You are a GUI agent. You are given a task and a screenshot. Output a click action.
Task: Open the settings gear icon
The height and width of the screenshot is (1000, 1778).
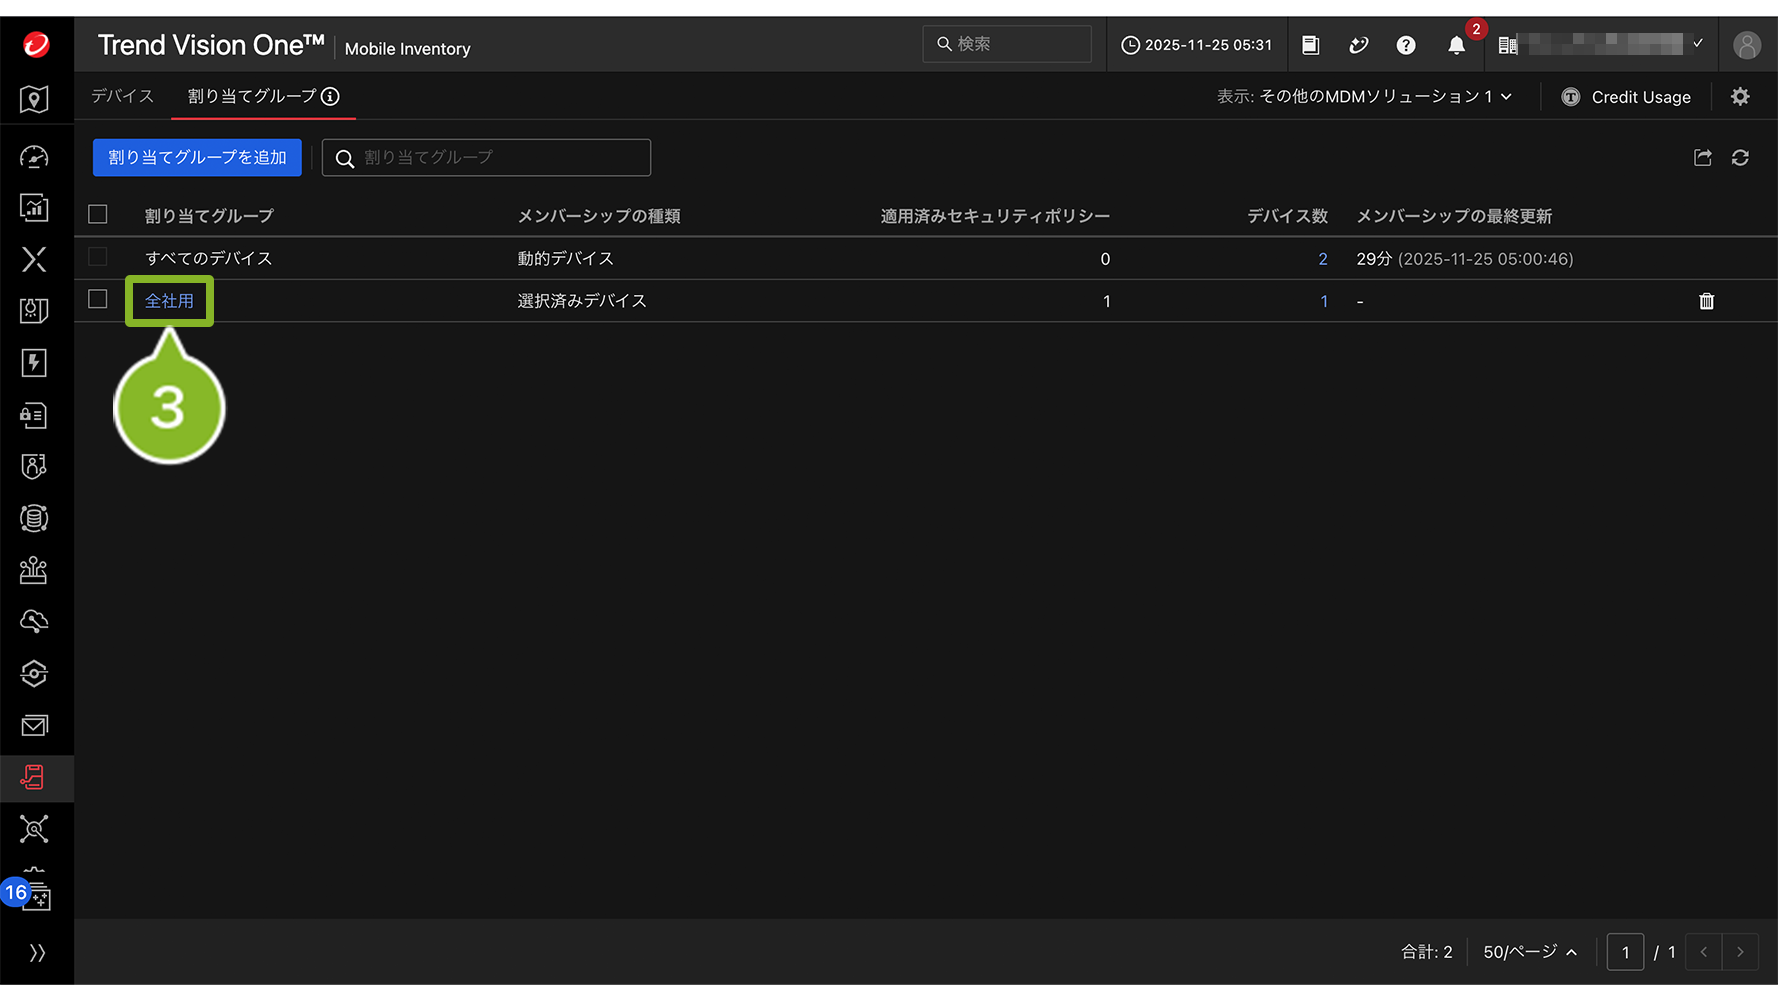click(1740, 97)
